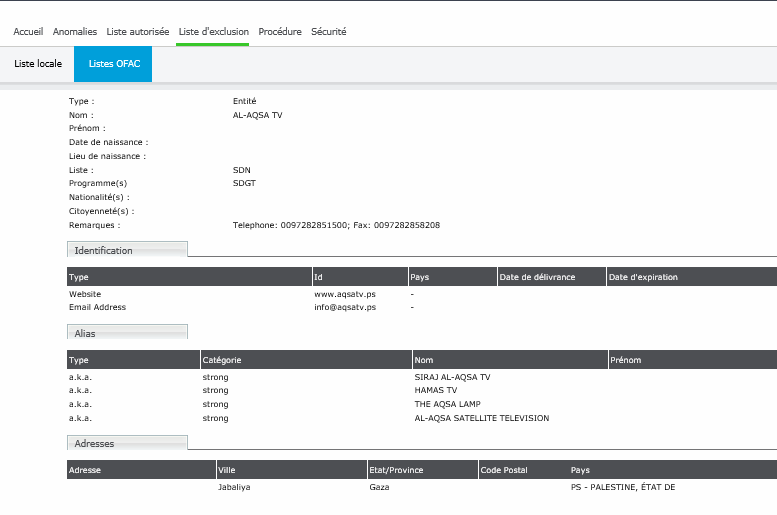Open the Accueil menu item
This screenshot has width=777, height=515.
click(28, 32)
